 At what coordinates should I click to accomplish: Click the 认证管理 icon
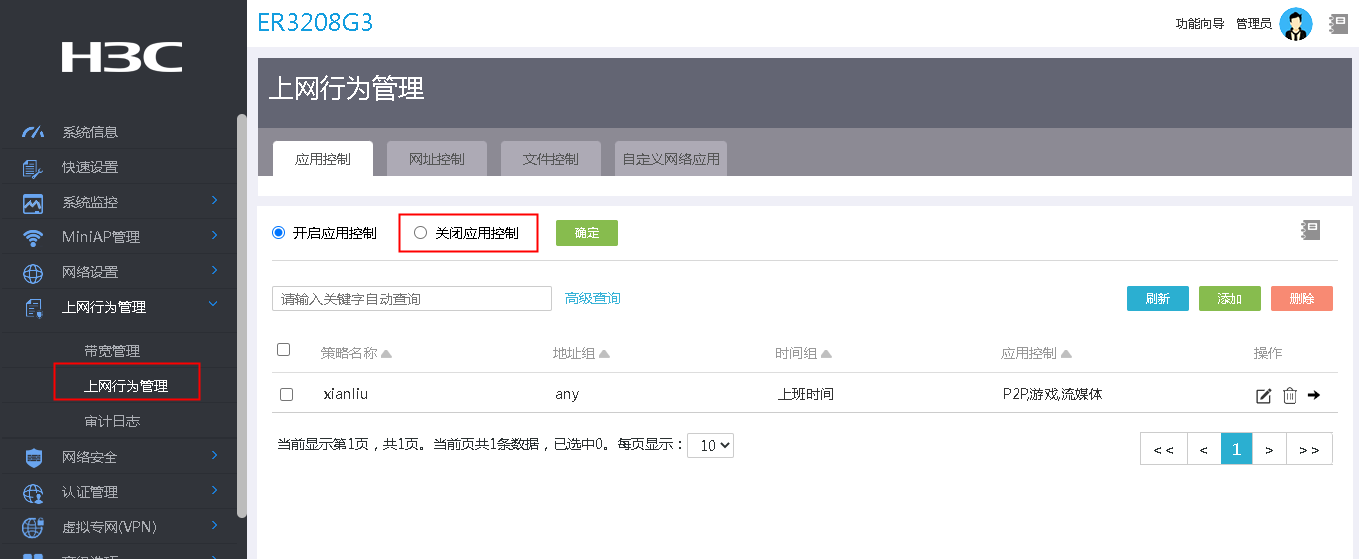[33, 493]
